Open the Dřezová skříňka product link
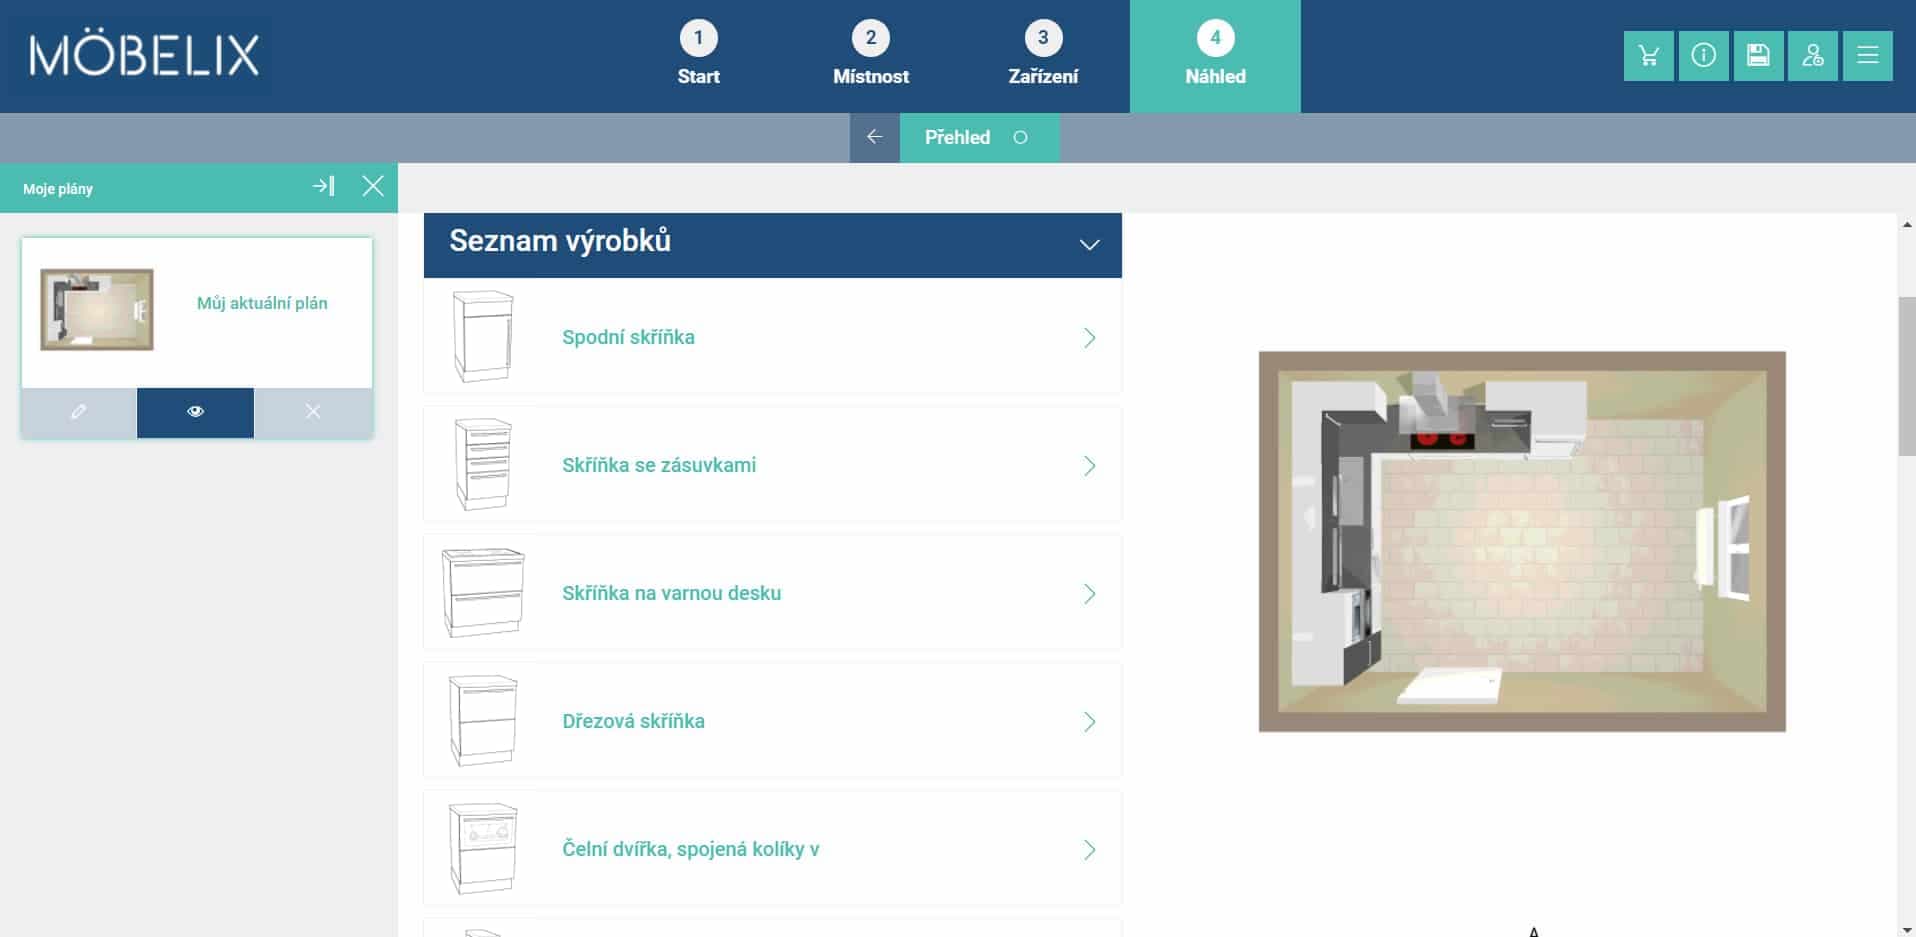1916x937 pixels. (x=633, y=721)
